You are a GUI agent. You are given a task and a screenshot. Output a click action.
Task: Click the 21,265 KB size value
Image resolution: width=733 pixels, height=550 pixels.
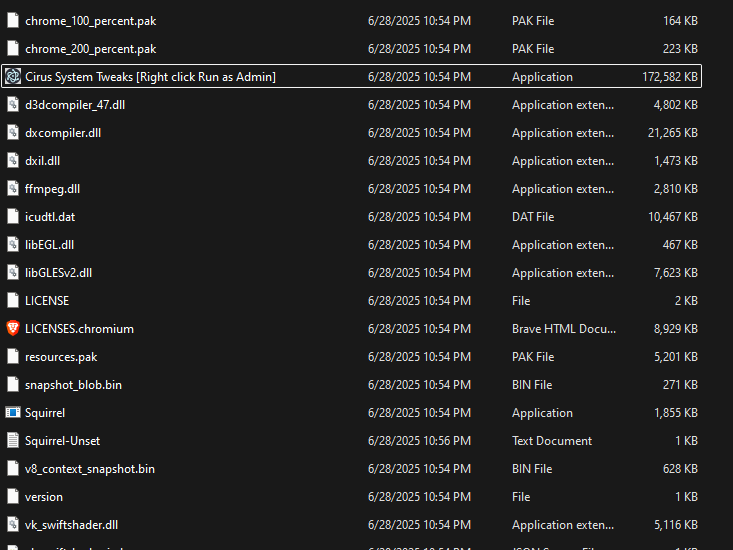pyautogui.click(x=673, y=133)
